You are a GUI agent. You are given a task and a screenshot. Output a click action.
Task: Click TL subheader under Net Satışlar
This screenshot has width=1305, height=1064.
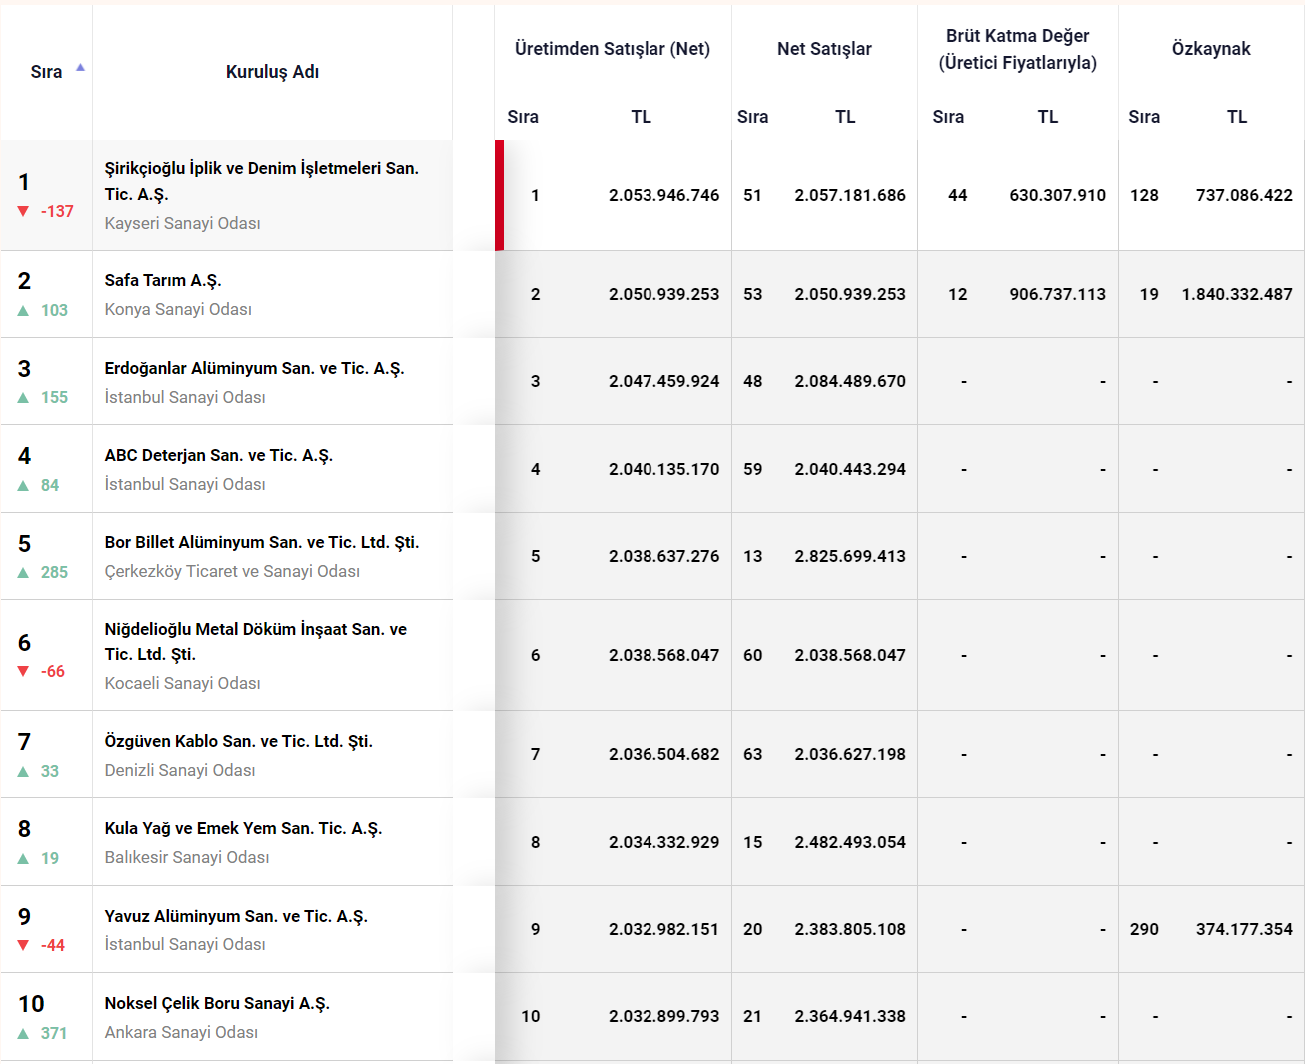point(845,117)
